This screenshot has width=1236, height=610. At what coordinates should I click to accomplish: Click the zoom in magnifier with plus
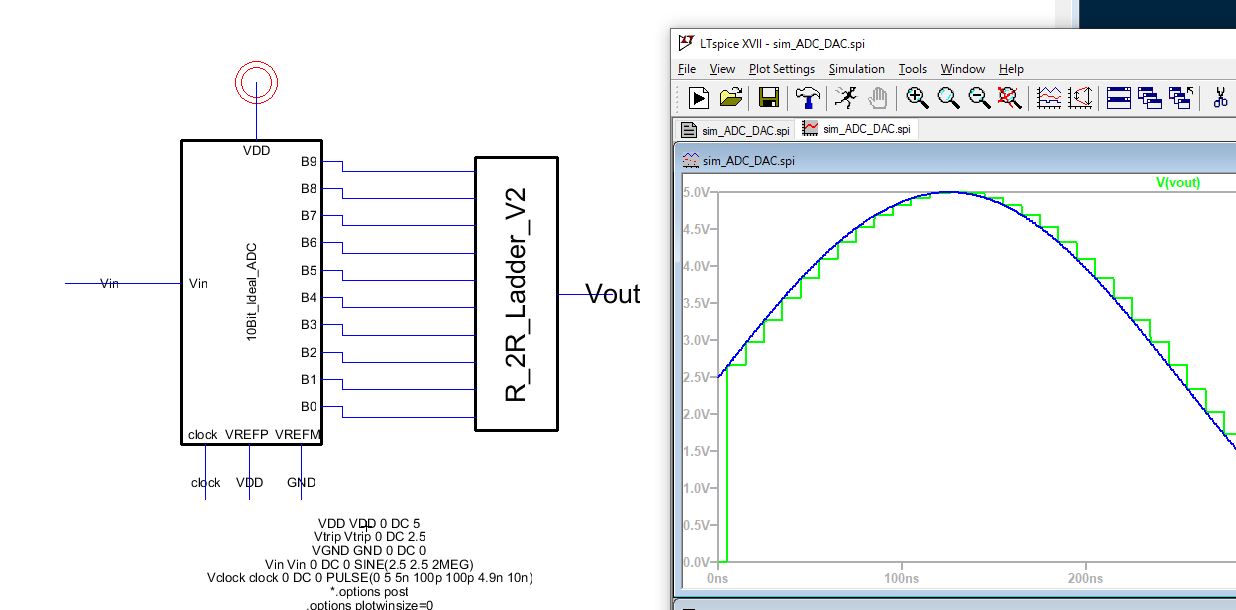click(917, 97)
